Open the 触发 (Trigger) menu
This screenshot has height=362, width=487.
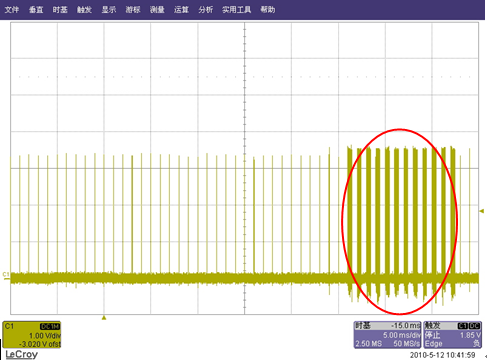[x=84, y=10]
